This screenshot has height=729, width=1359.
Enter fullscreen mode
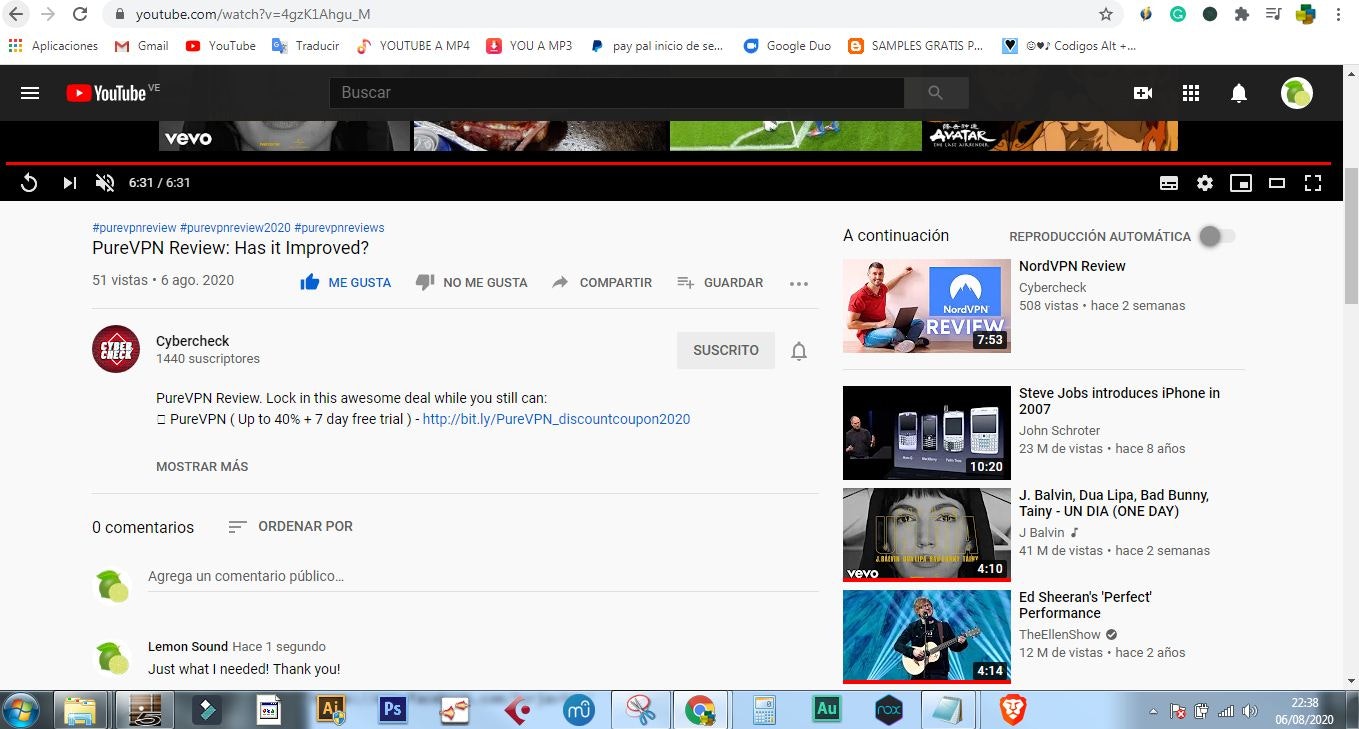[x=1313, y=183]
